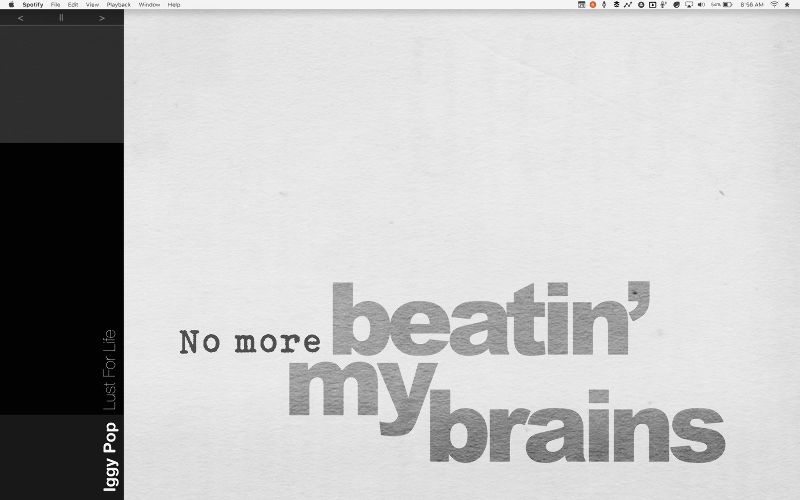Viewport: 800px width, 500px height.
Task: Open the File menu
Action: pyautogui.click(x=55, y=5)
